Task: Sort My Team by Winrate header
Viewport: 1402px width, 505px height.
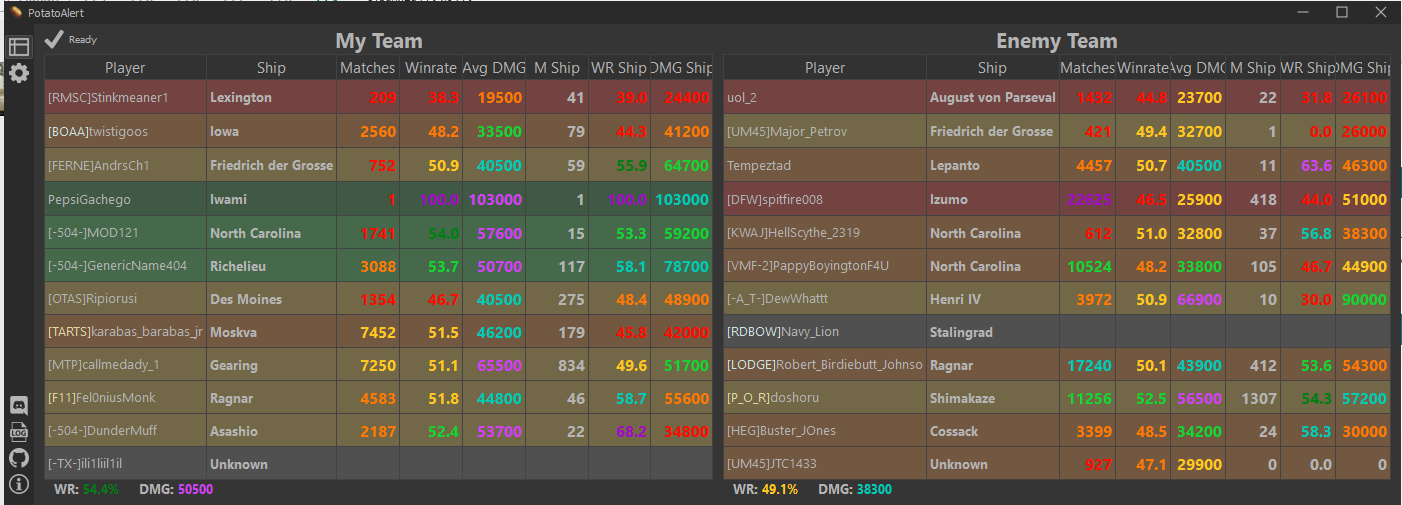Action: click(x=430, y=68)
